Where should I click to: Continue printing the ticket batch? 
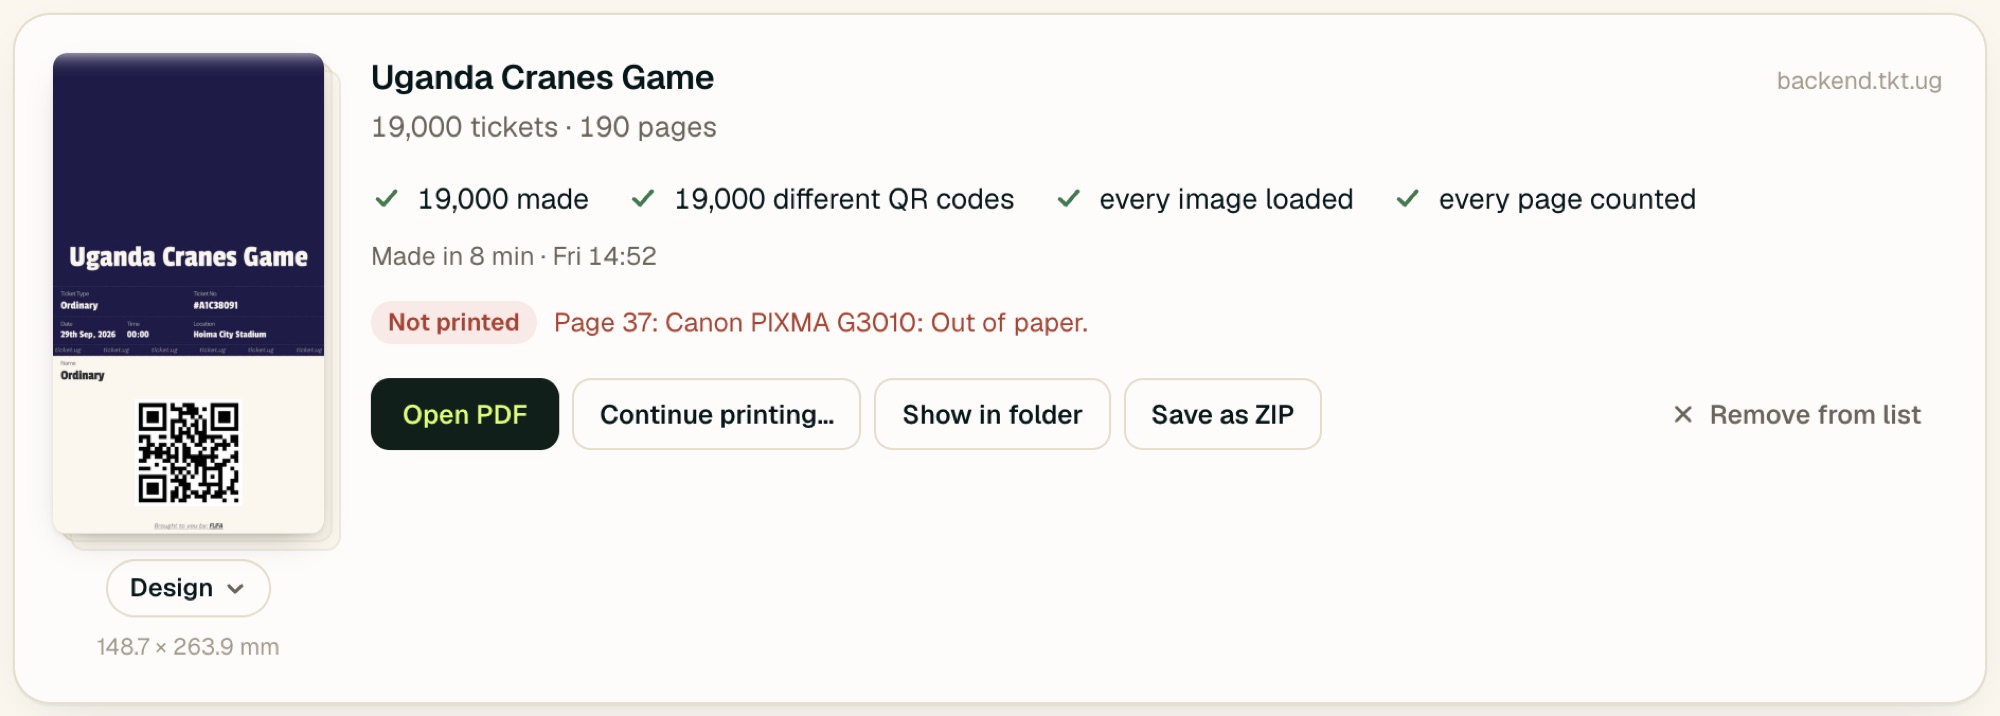[716, 414]
